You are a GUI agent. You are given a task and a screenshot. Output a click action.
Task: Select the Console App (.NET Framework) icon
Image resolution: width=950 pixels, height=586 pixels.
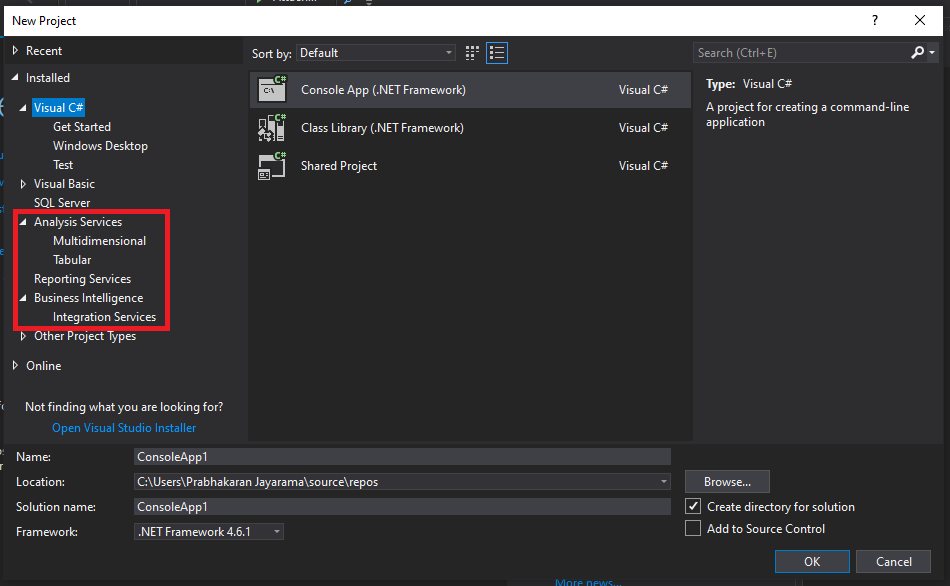tap(272, 89)
